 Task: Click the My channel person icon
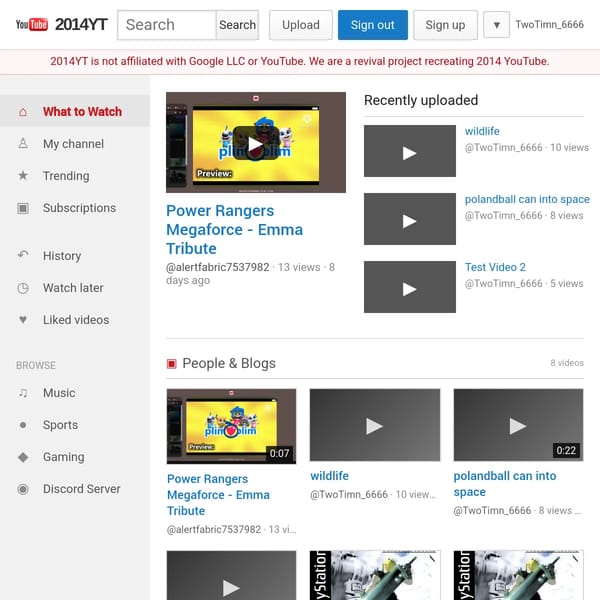(x=23, y=143)
